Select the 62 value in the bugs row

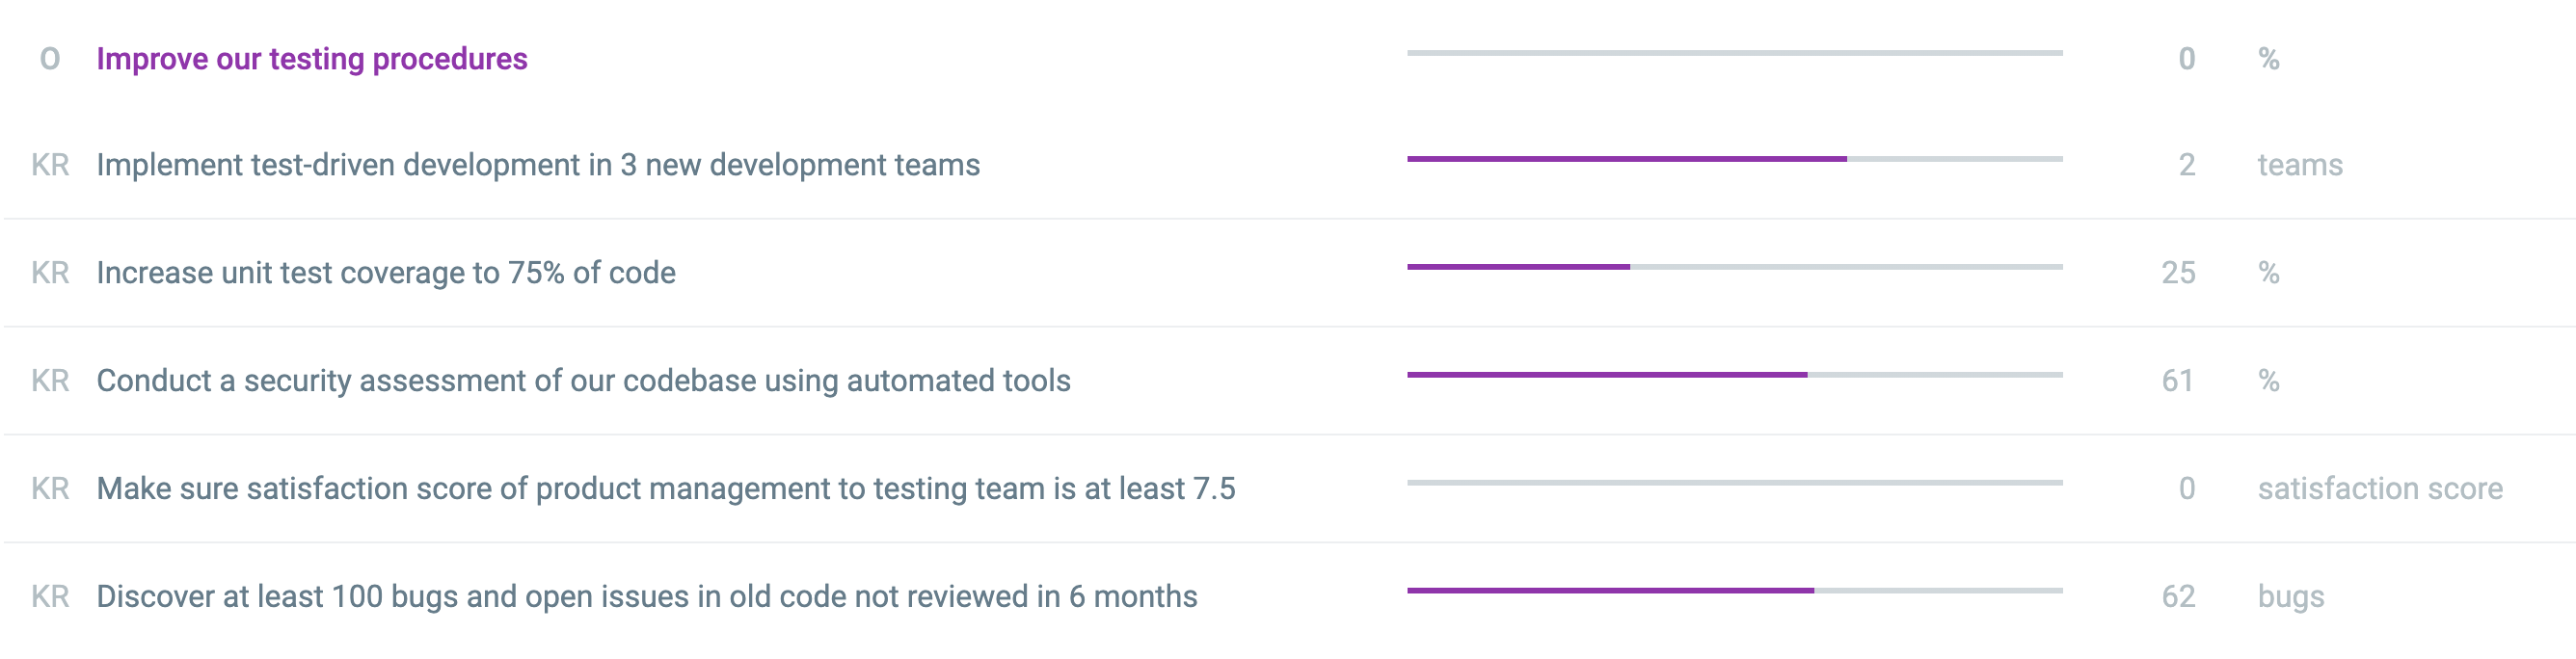pyautogui.click(x=2178, y=597)
